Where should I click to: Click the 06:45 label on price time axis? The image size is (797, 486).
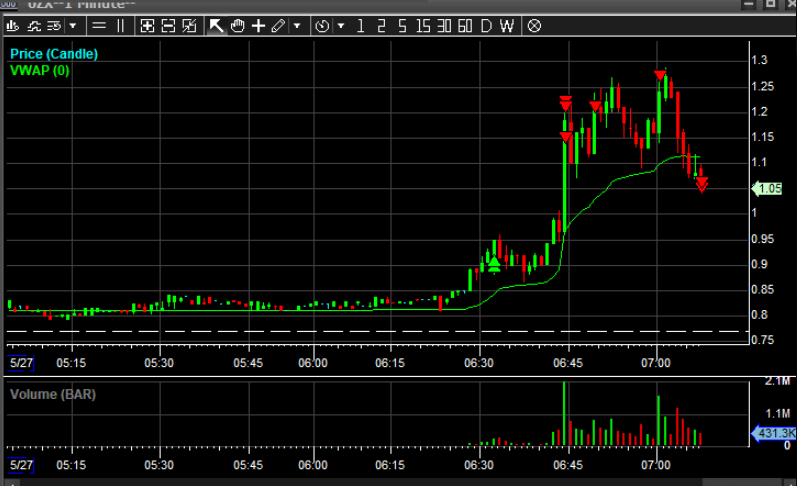pos(568,363)
